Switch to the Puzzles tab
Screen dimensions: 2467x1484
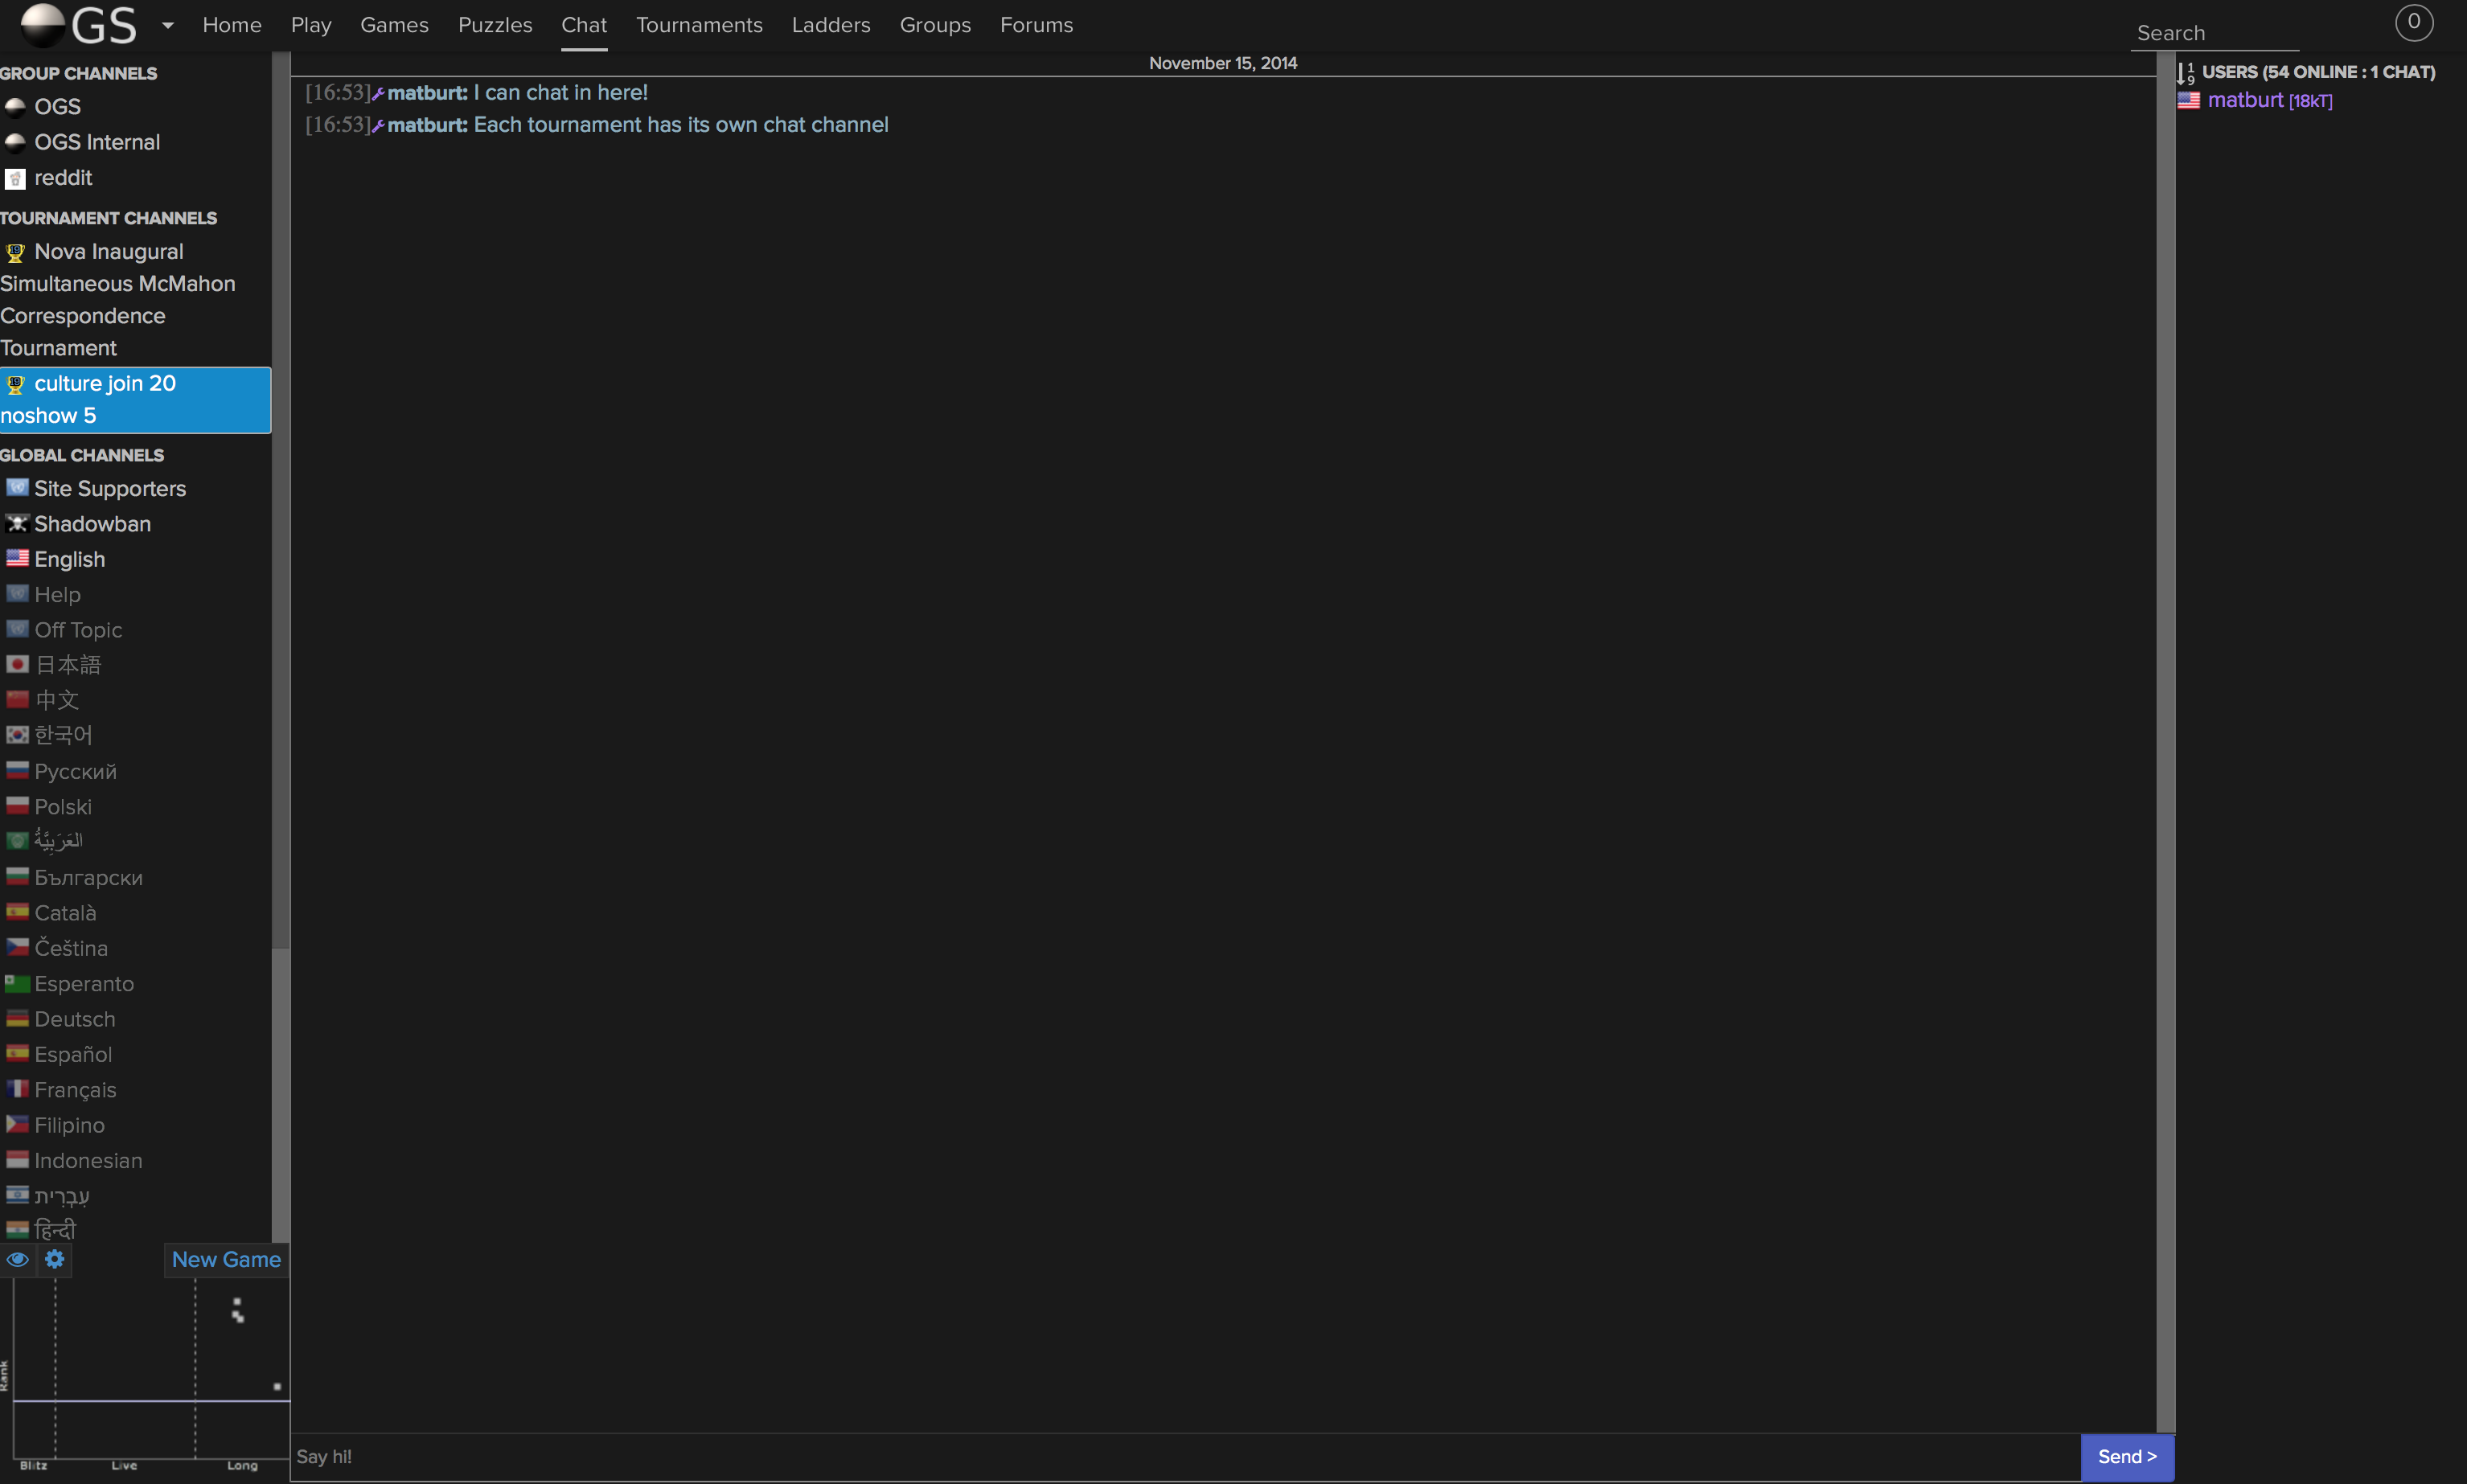pyautogui.click(x=494, y=25)
